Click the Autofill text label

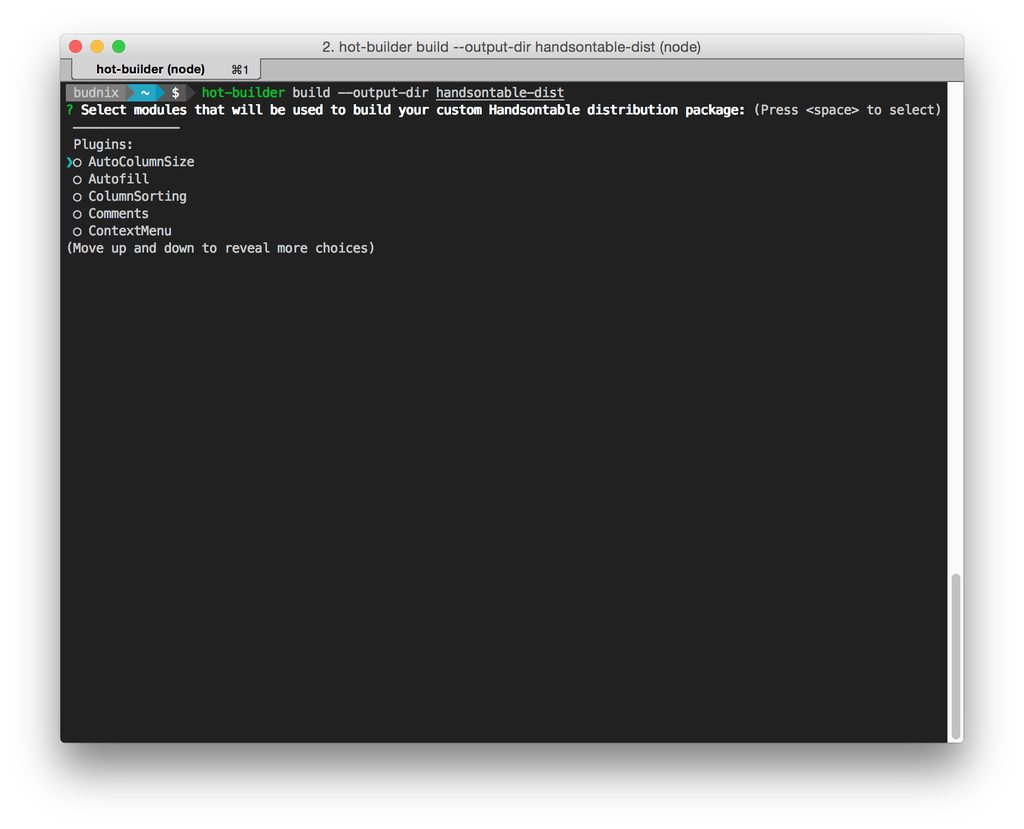point(118,179)
